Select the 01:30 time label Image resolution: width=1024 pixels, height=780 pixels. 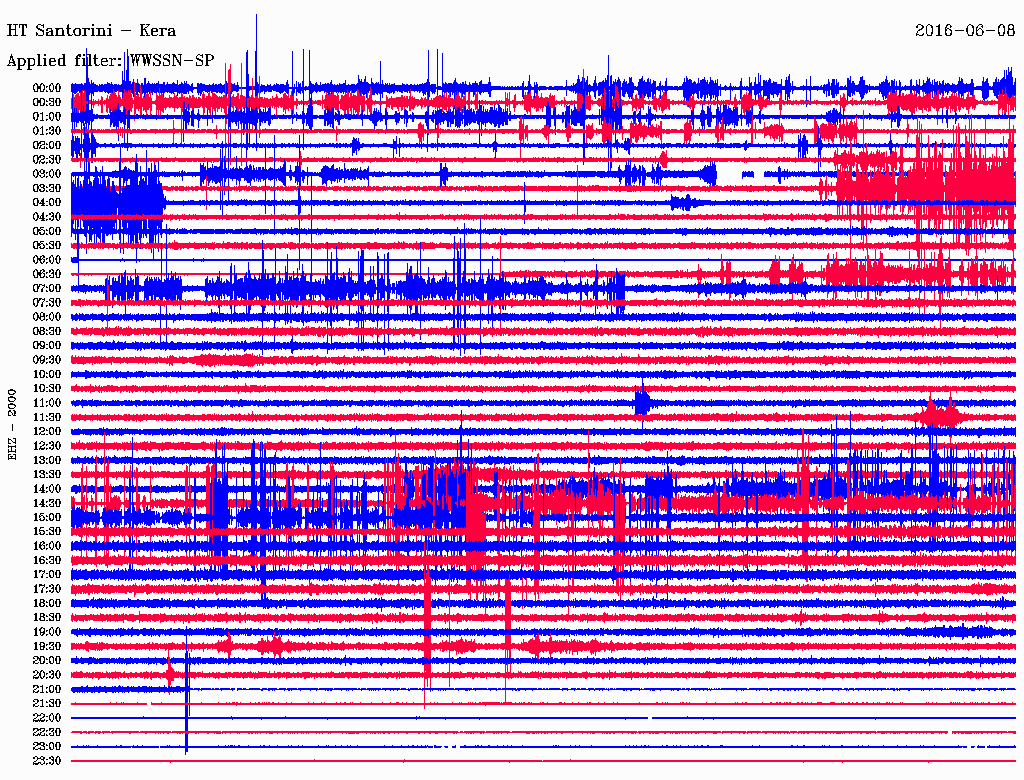pyautogui.click(x=47, y=131)
